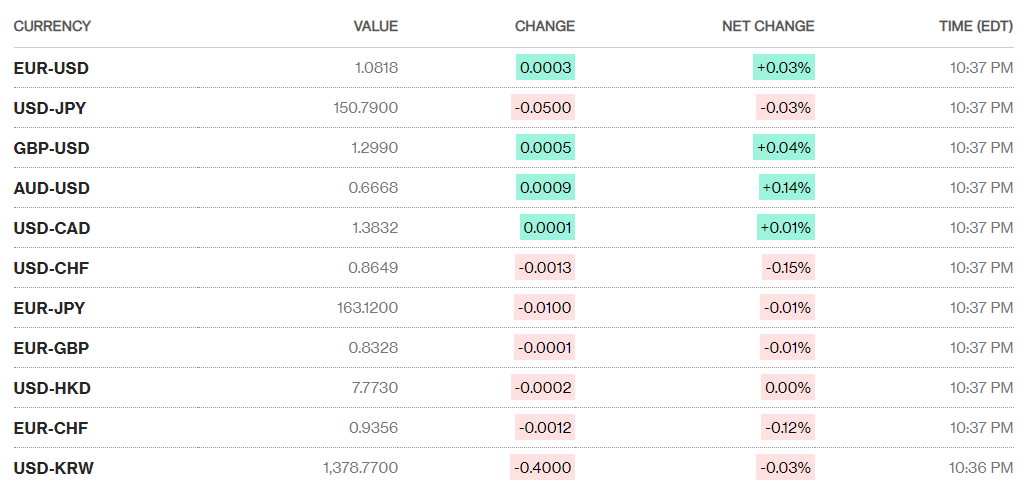
Task: Select the EUR-JPY currency pair
Action: 49,308
